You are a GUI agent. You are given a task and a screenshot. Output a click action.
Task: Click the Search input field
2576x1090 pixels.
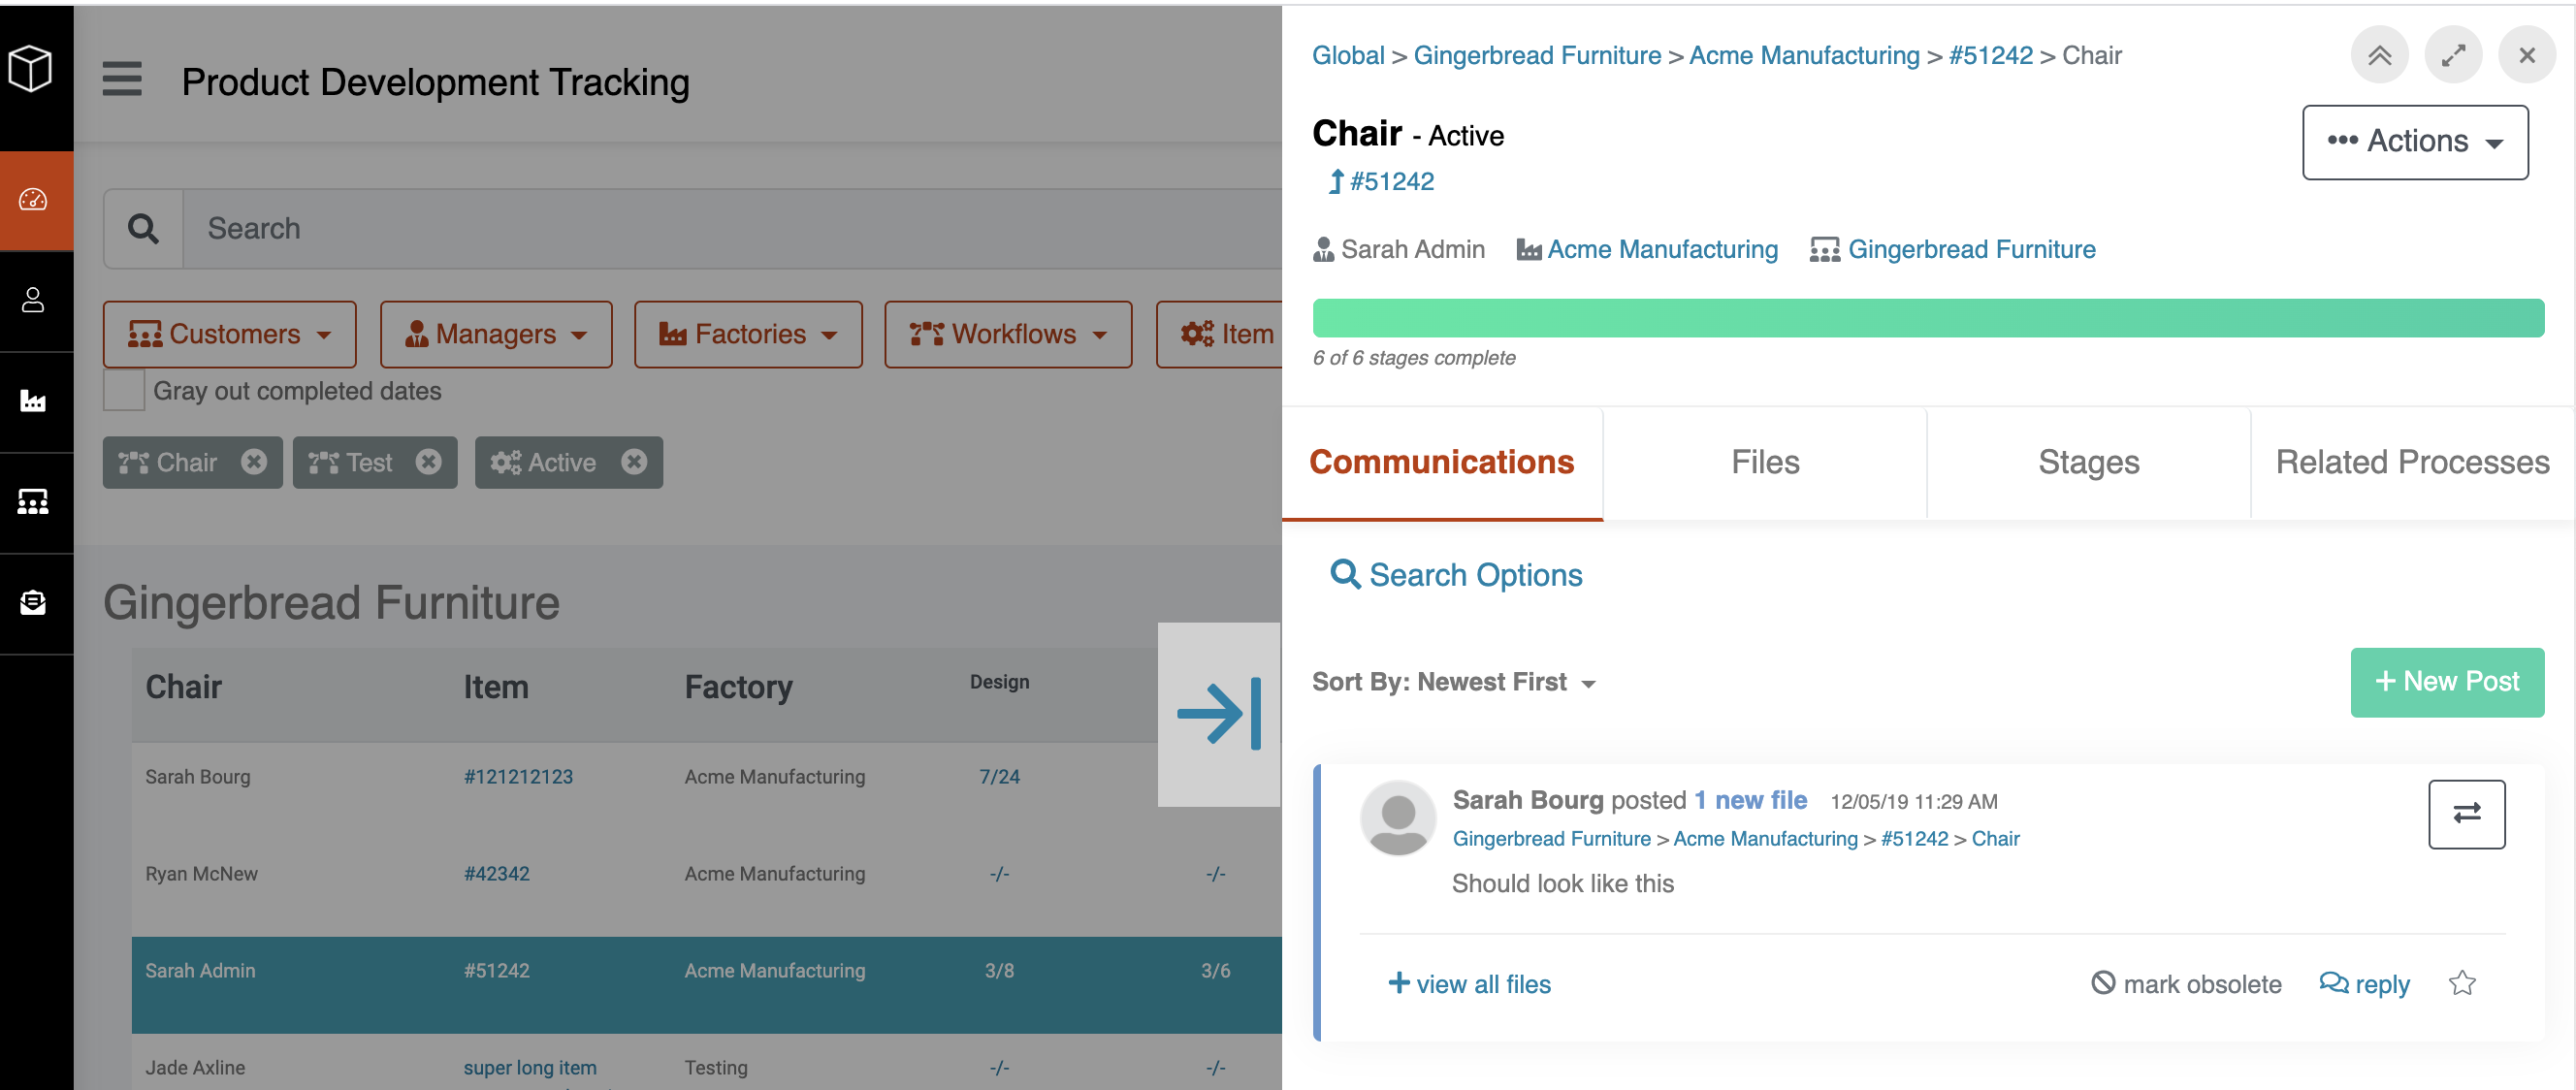pyautogui.click(x=733, y=229)
